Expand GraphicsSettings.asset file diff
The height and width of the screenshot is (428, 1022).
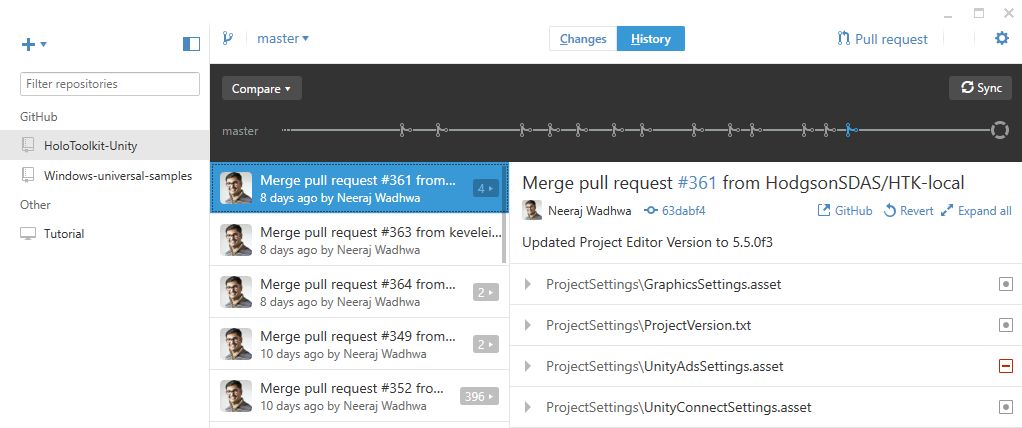528,285
